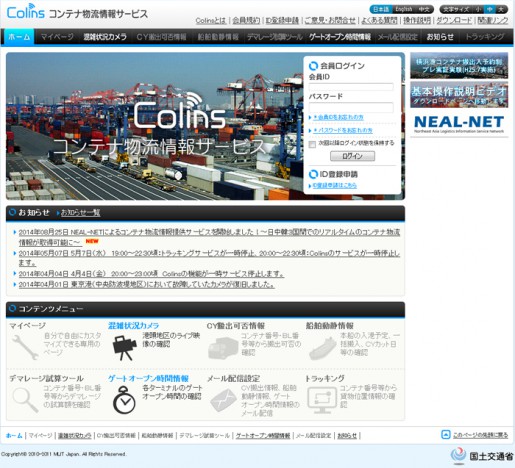
Task: Open the 2014年05月07日 news item
Action: click(209, 258)
